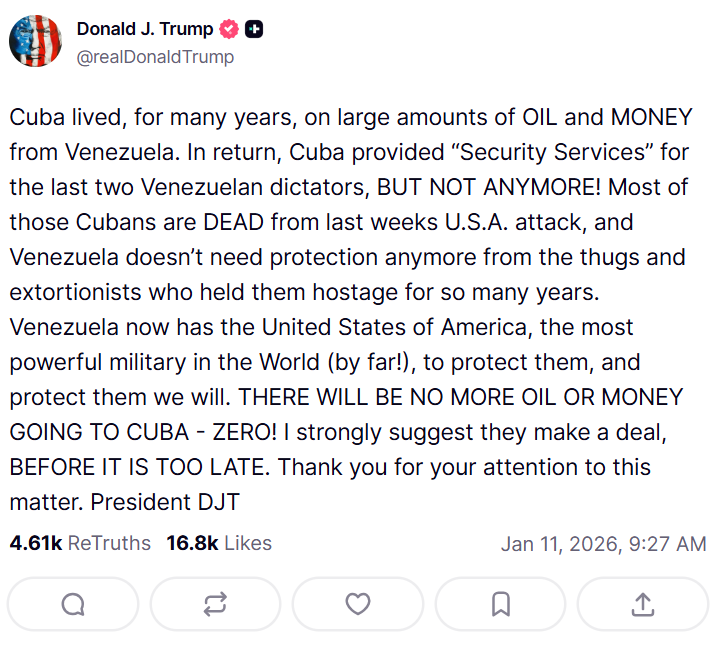Click the red verified checkmark badge
The height and width of the screenshot is (660, 722).
click(229, 30)
